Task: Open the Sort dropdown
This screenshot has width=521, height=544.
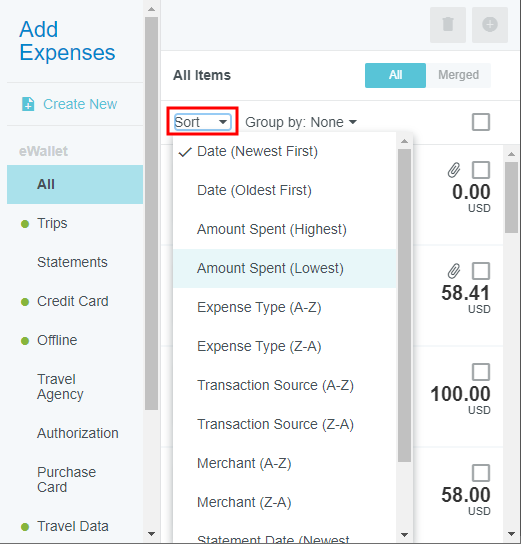Action: tap(202, 122)
